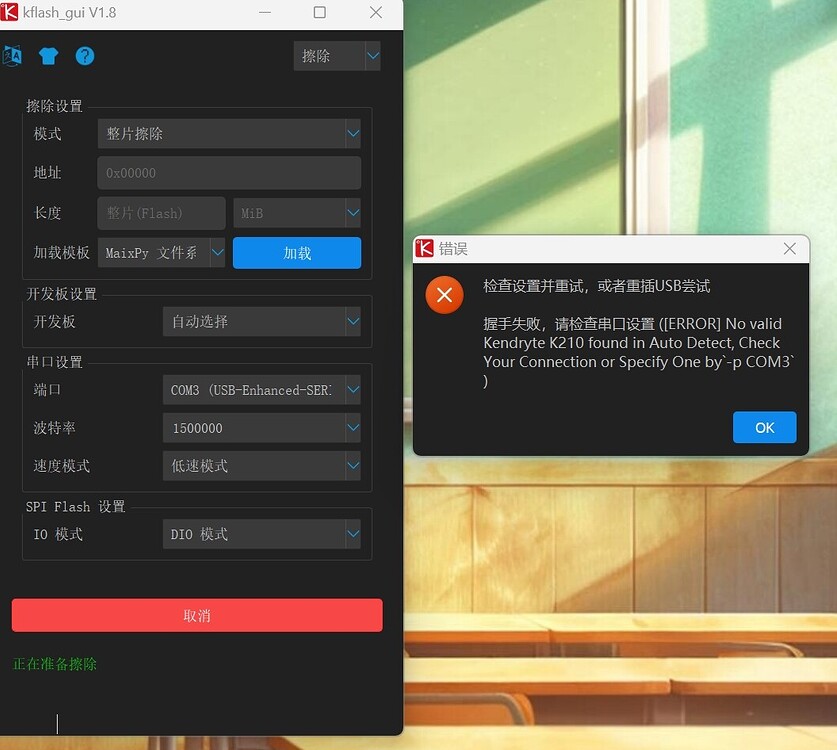Image resolution: width=837 pixels, height=750 pixels.
Task: Click the 错误 dialog title text
Action: click(453, 249)
